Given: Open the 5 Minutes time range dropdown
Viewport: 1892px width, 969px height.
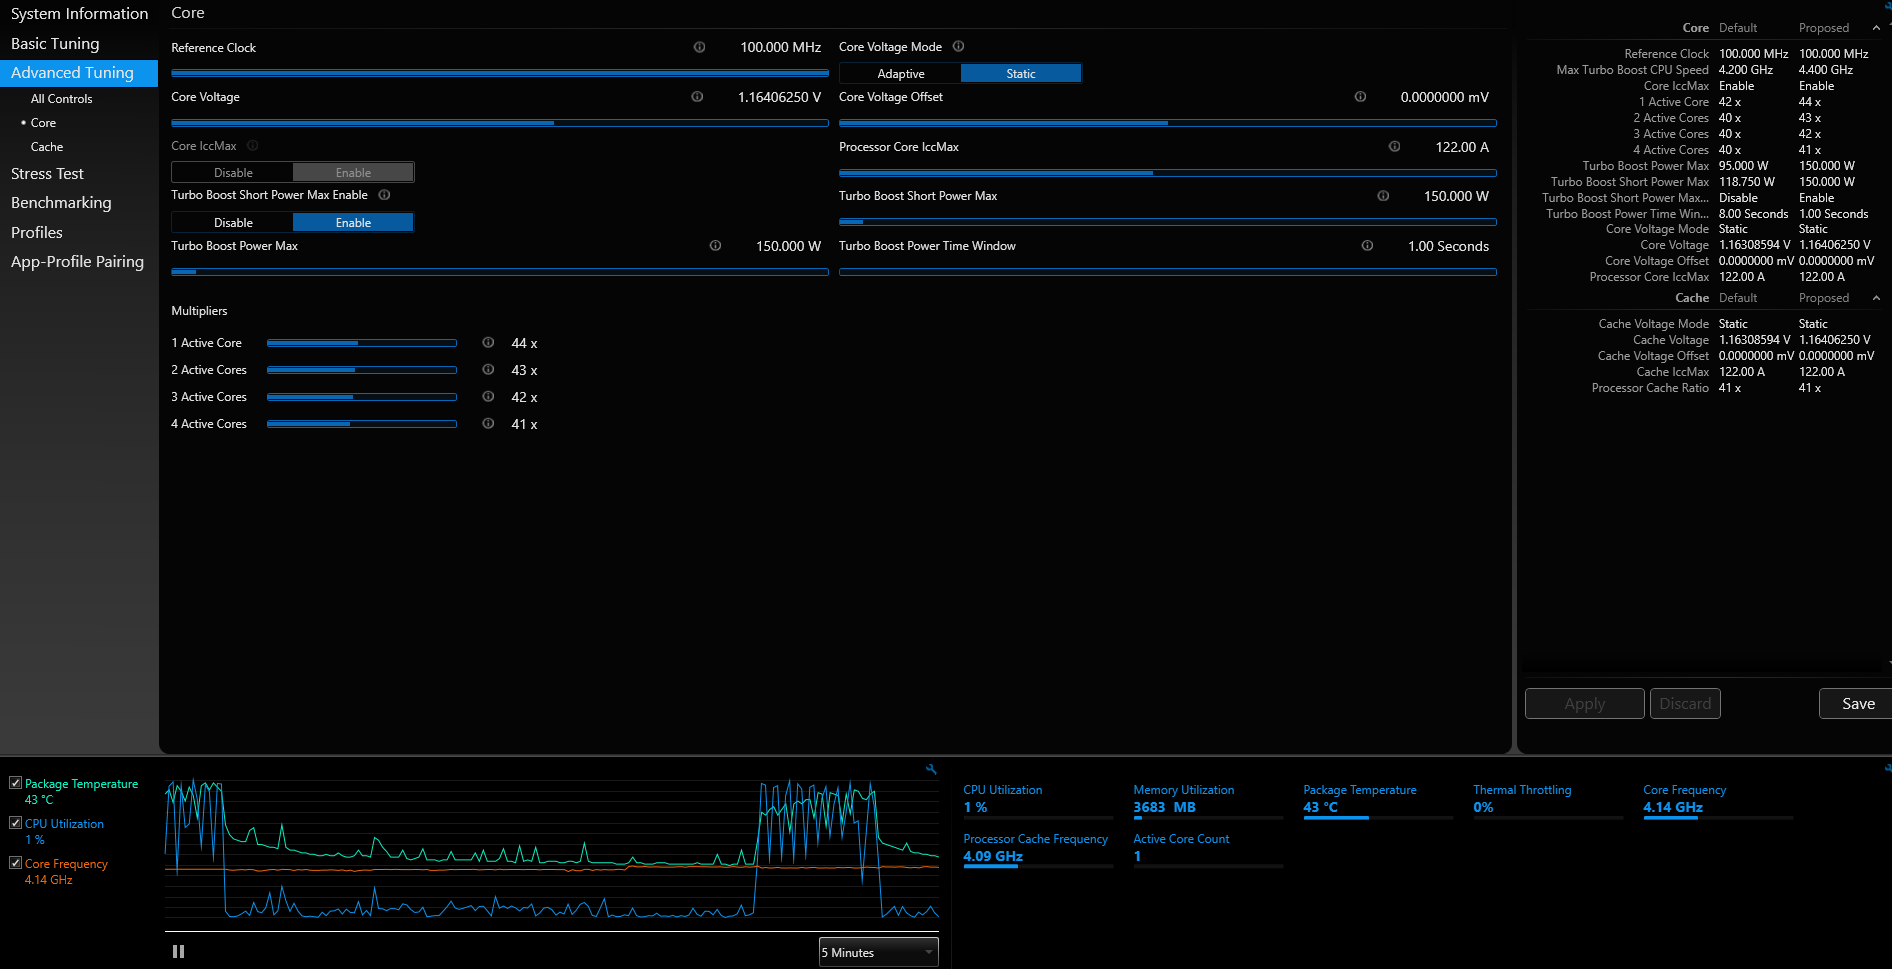Looking at the screenshot, I should (878, 952).
